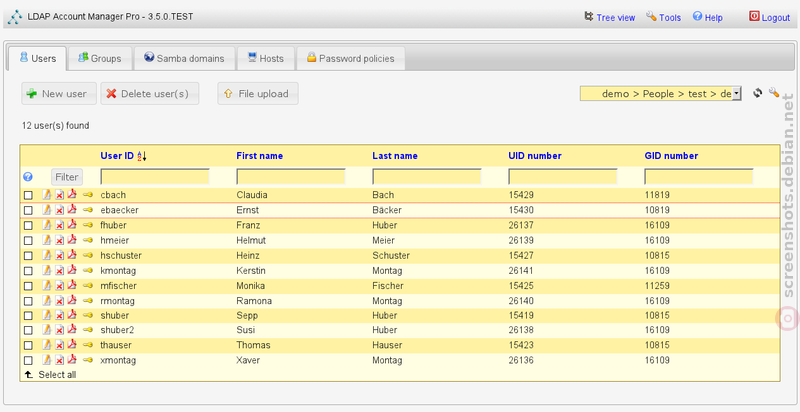Focus the GID number filter field
The image size is (800, 412).
click(699, 176)
